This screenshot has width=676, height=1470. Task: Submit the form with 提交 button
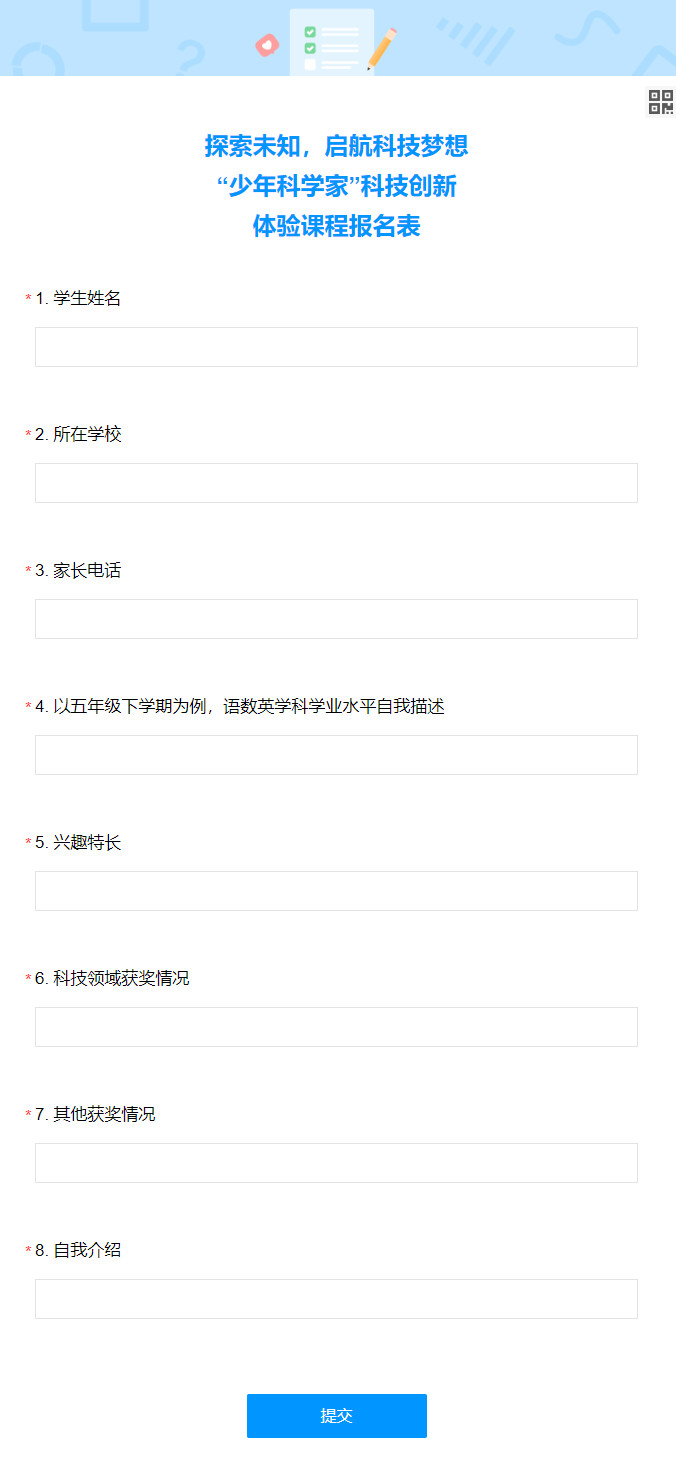(x=337, y=1416)
